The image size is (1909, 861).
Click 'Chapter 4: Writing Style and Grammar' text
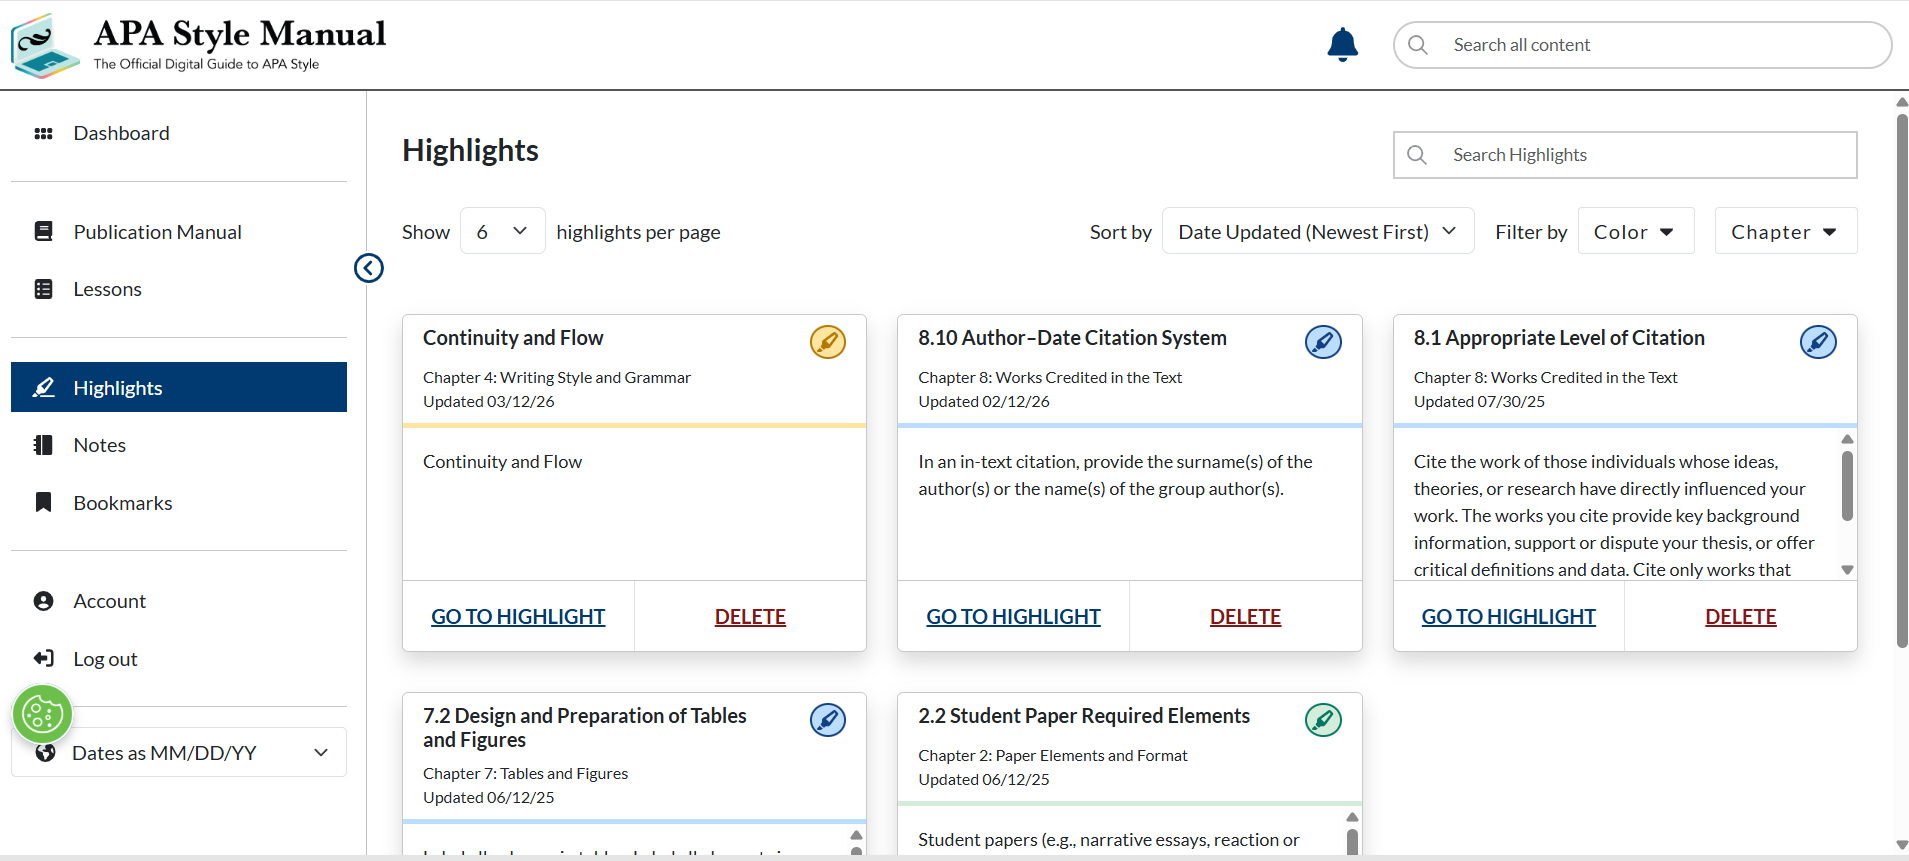[x=557, y=378]
